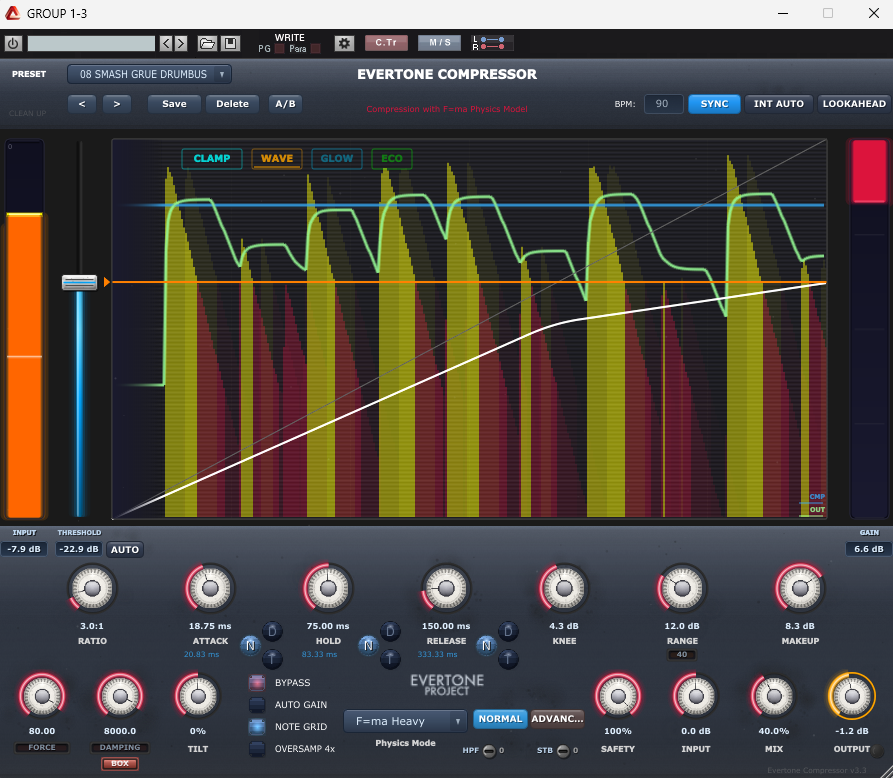Open the preset folder browse icon
Image resolution: width=893 pixels, height=778 pixels.
pyautogui.click(x=207, y=43)
